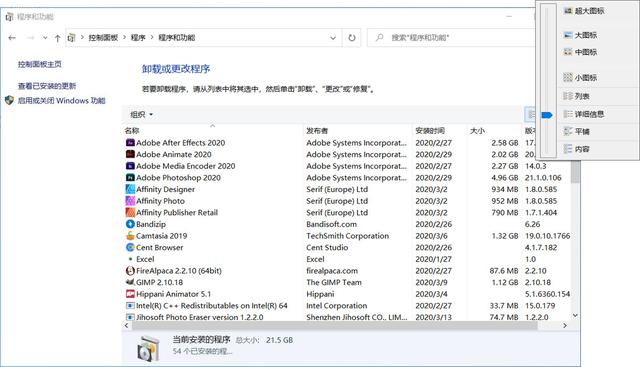This screenshot has width=640, height=367.
Task: Choose the details view option
Action: [x=584, y=114]
